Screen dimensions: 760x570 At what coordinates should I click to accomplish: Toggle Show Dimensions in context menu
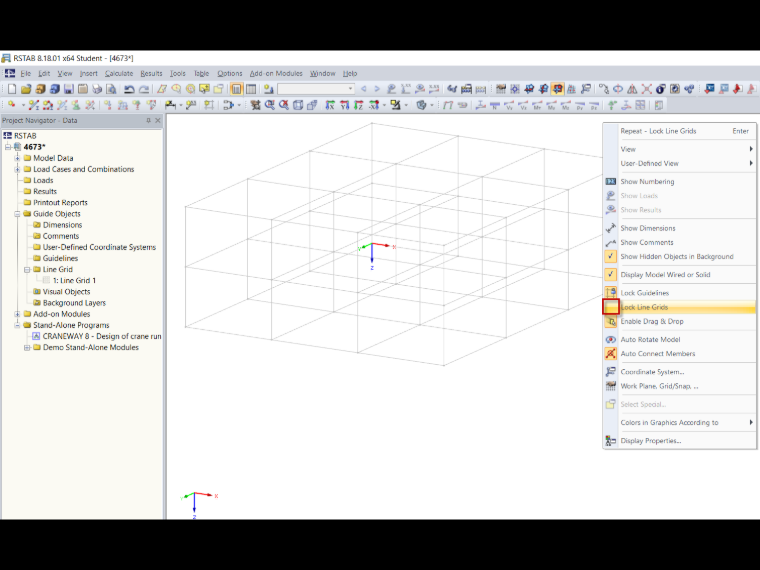pos(680,228)
